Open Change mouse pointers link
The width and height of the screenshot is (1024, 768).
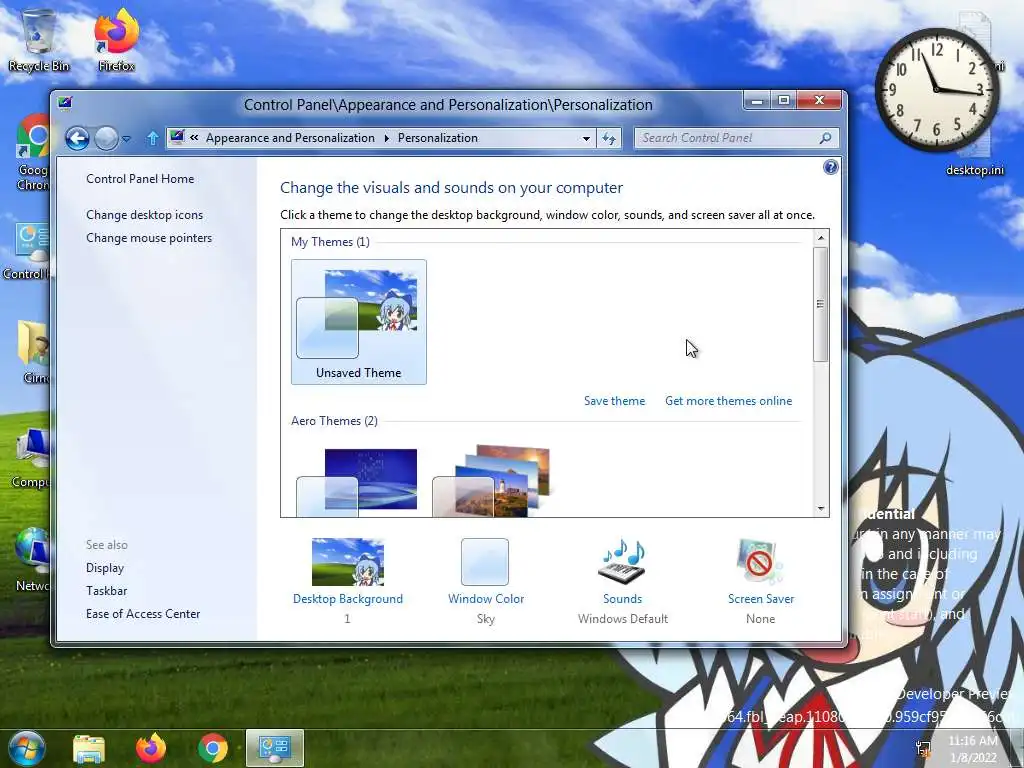point(149,238)
